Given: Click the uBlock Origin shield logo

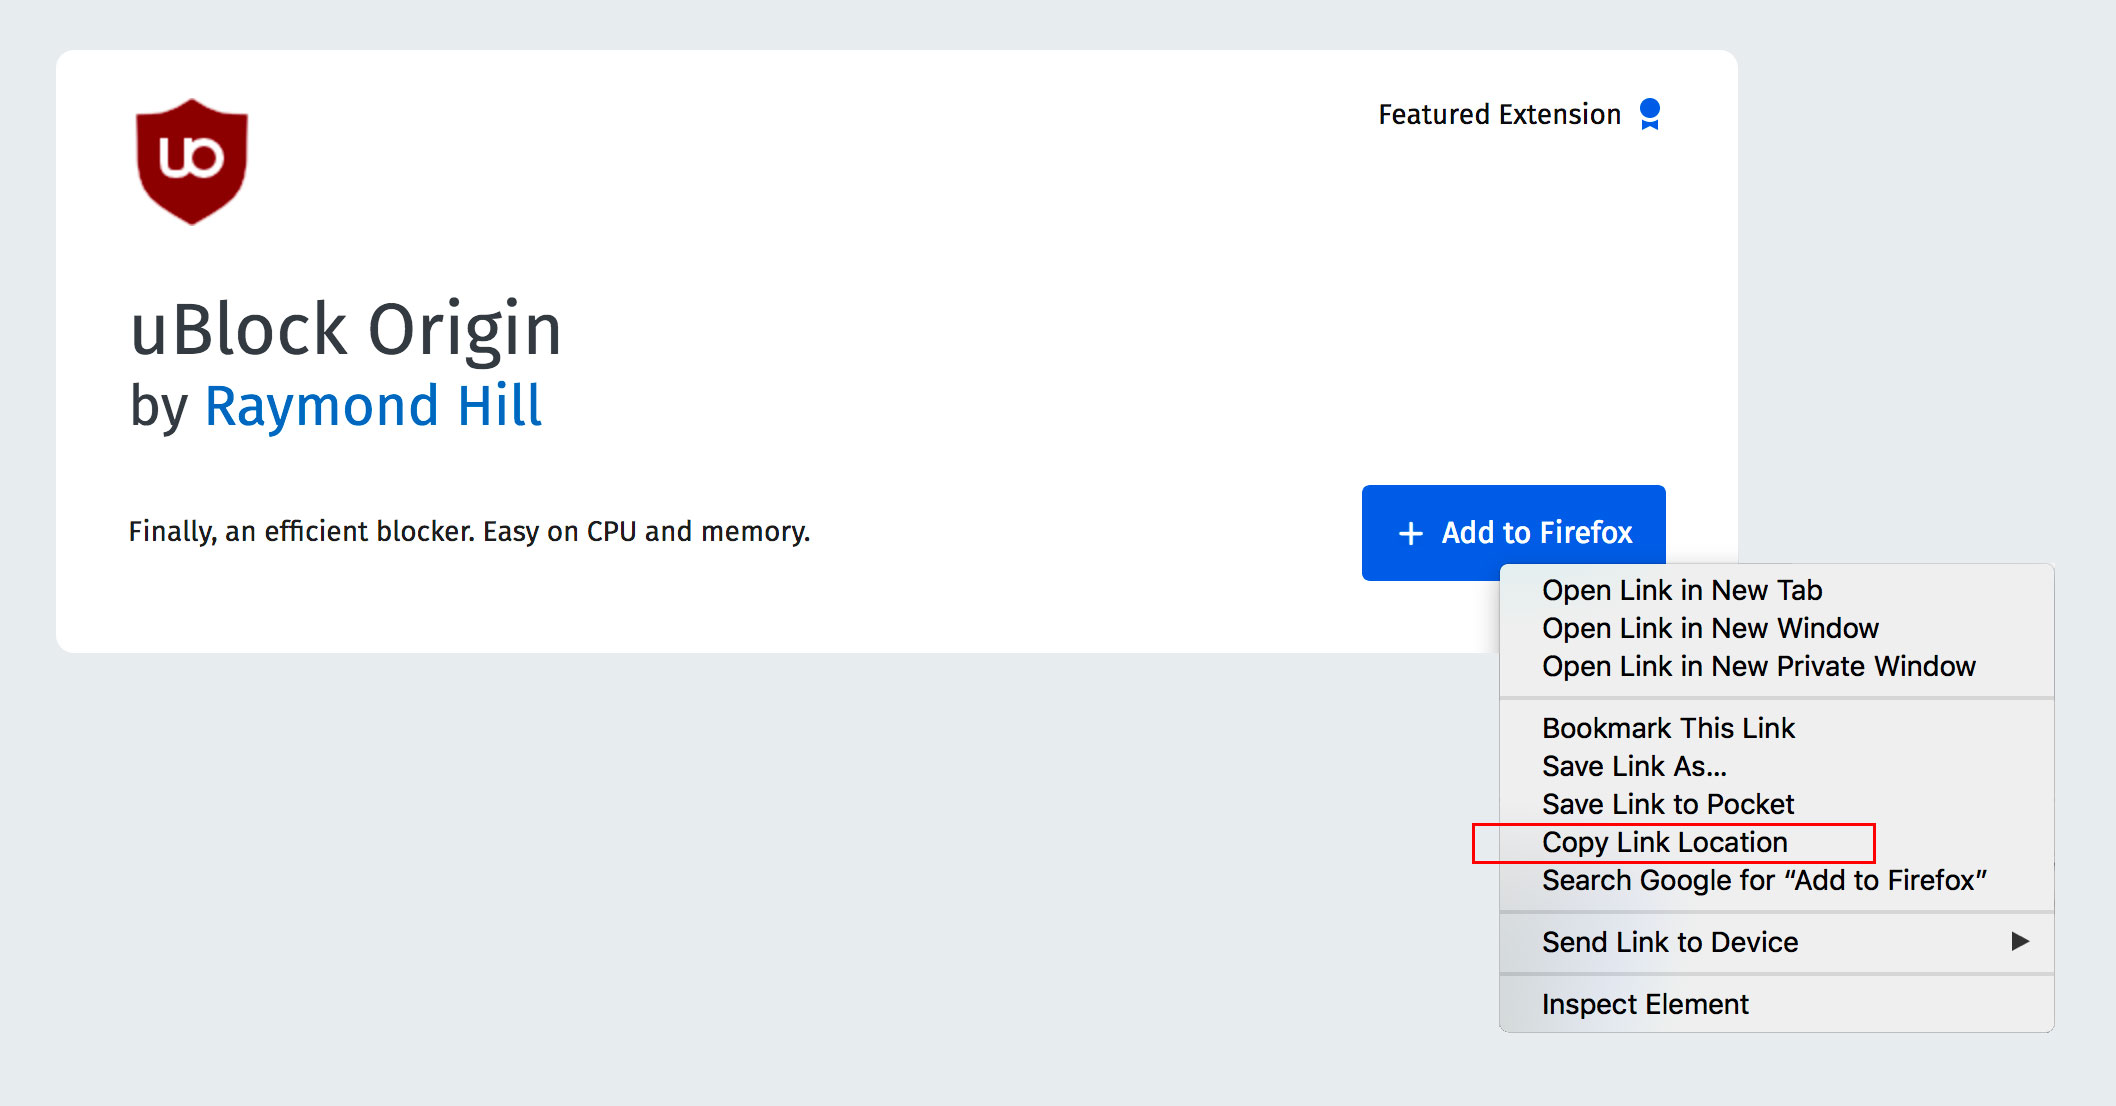Looking at the screenshot, I should pyautogui.click(x=191, y=161).
